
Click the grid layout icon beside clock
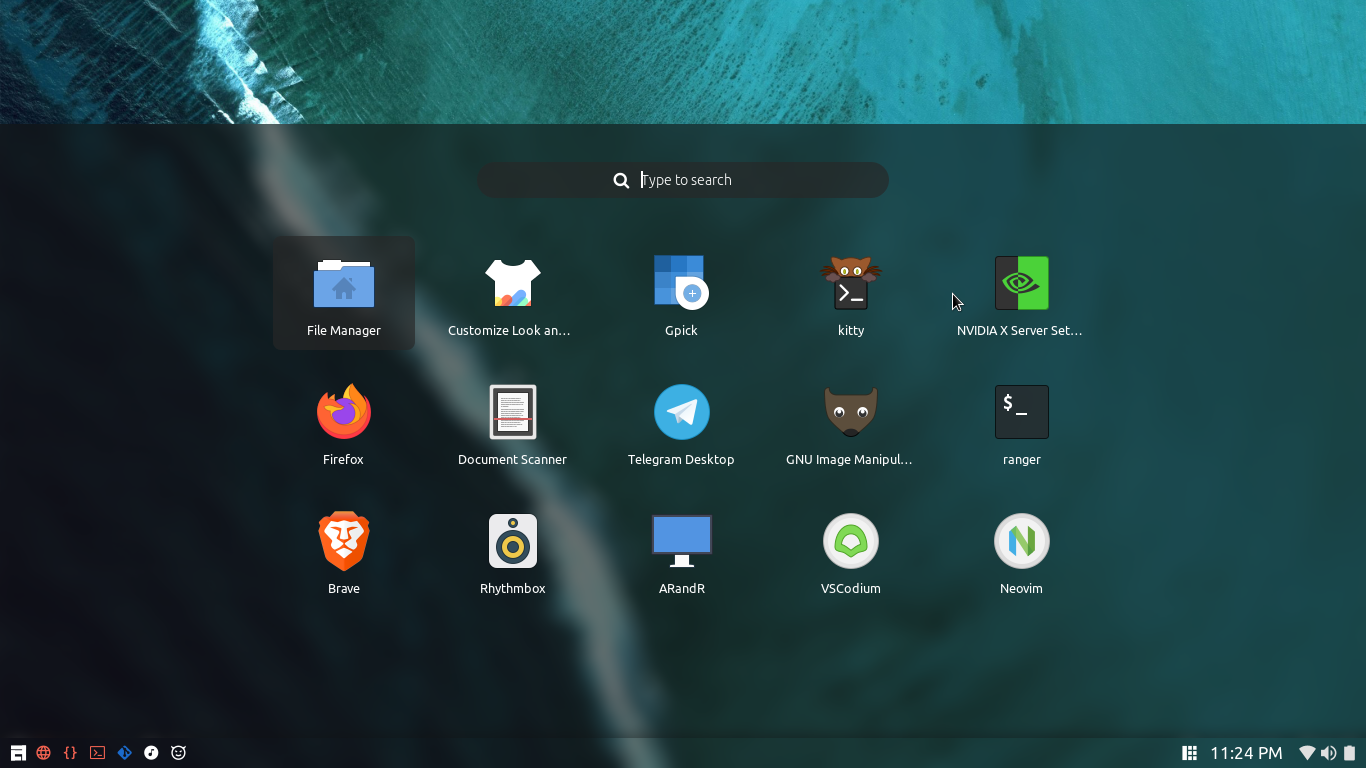click(1189, 753)
